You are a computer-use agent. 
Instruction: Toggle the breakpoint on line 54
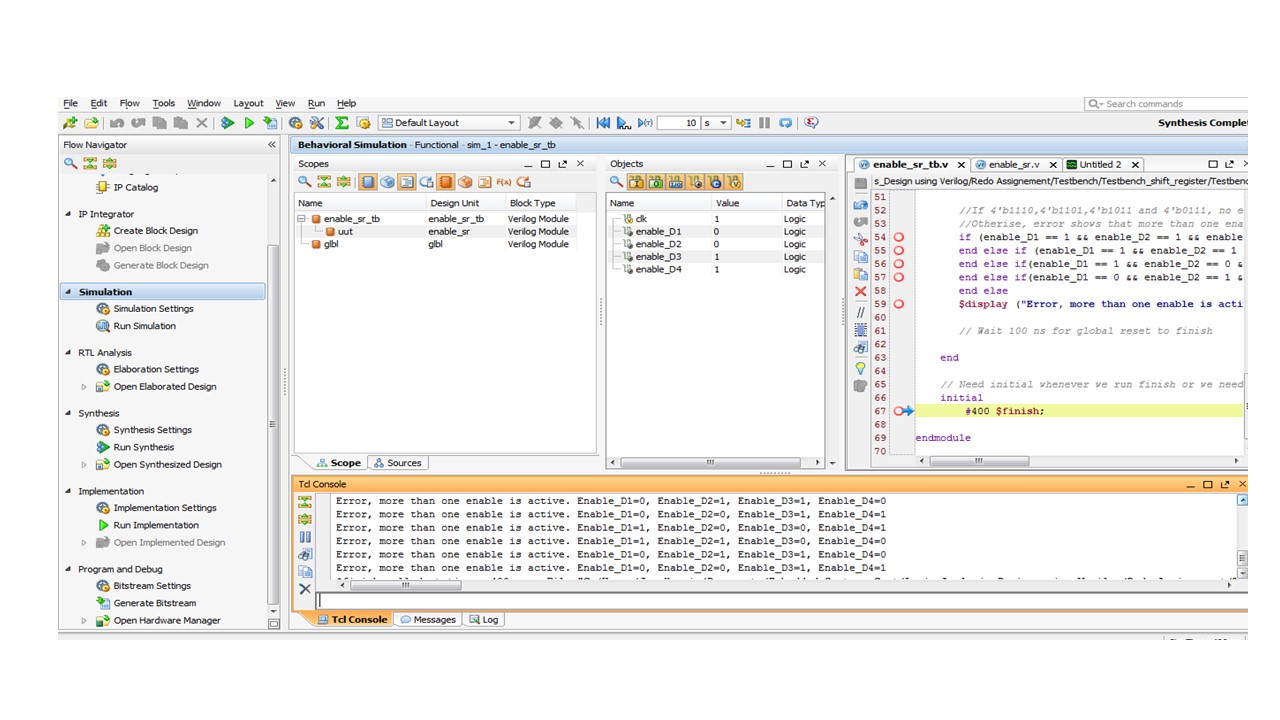pos(899,237)
